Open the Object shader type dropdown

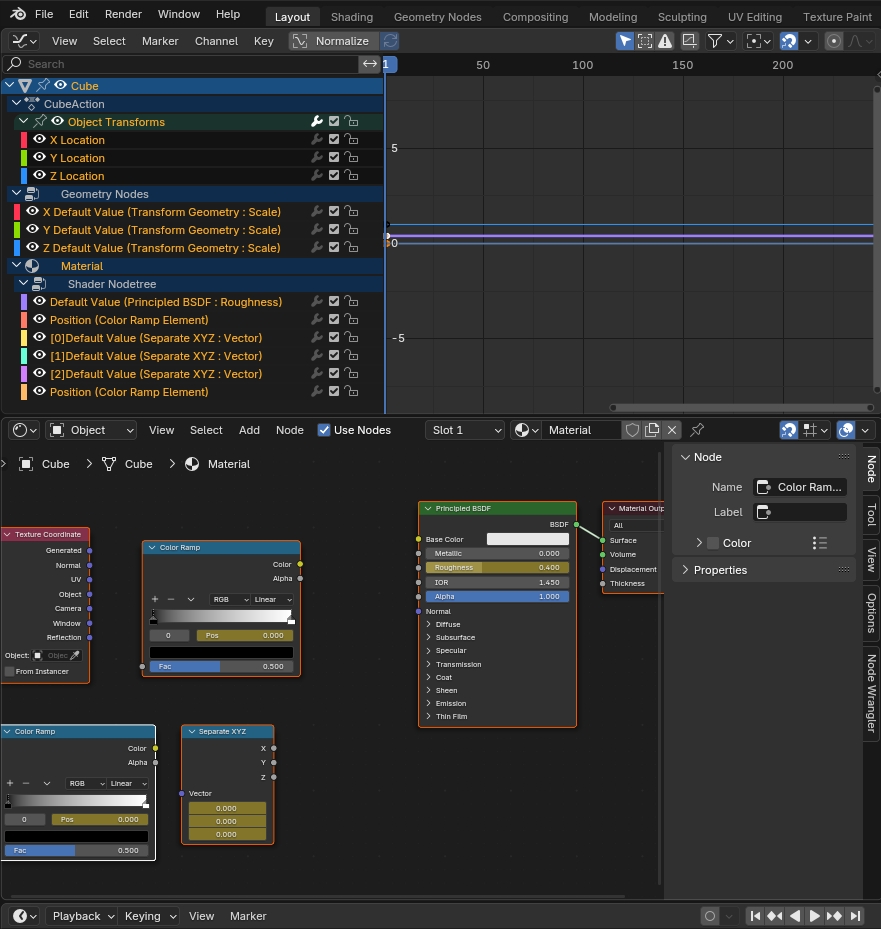(x=91, y=430)
